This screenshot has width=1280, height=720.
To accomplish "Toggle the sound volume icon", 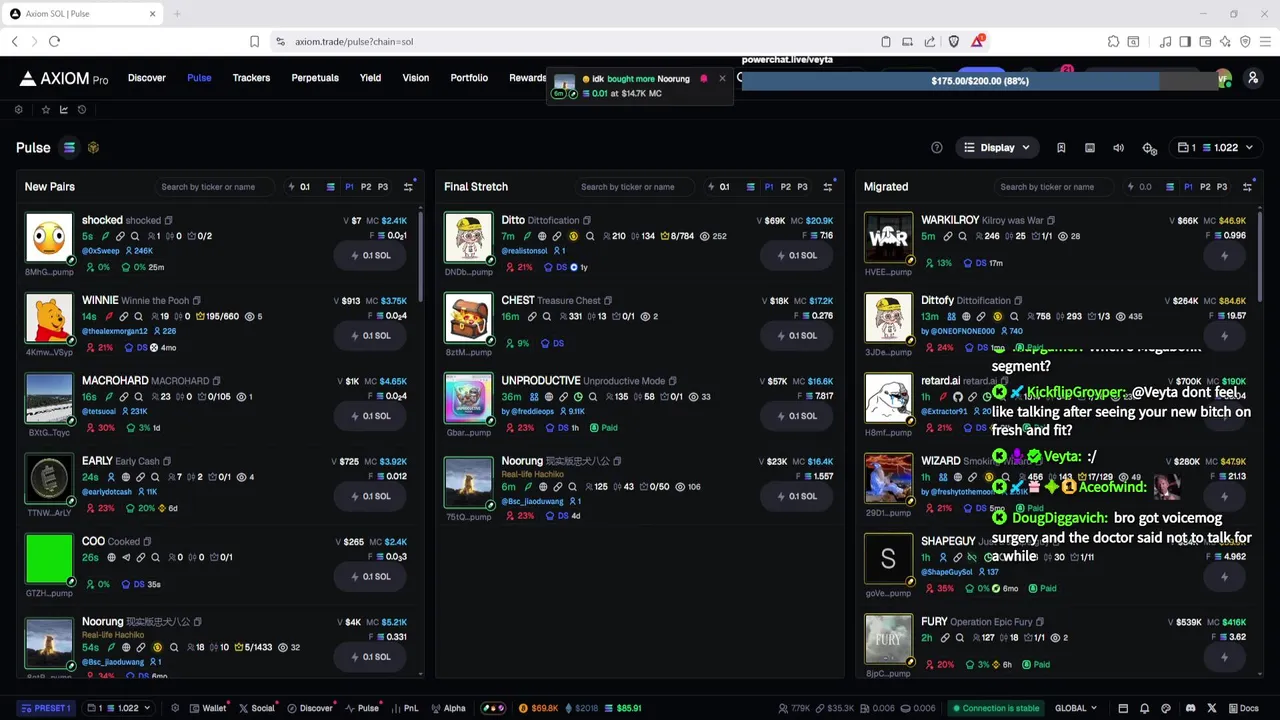I will click(x=1119, y=148).
